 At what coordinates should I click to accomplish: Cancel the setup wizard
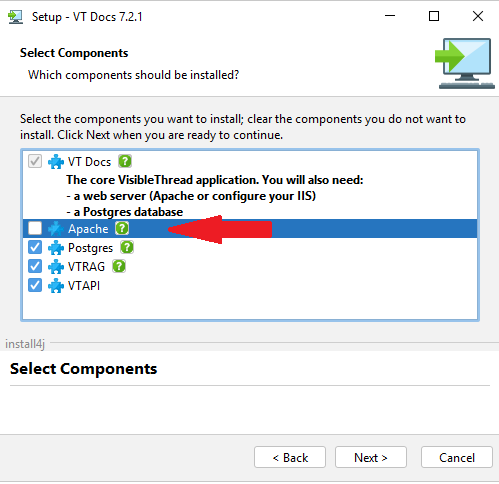[457, 457]
